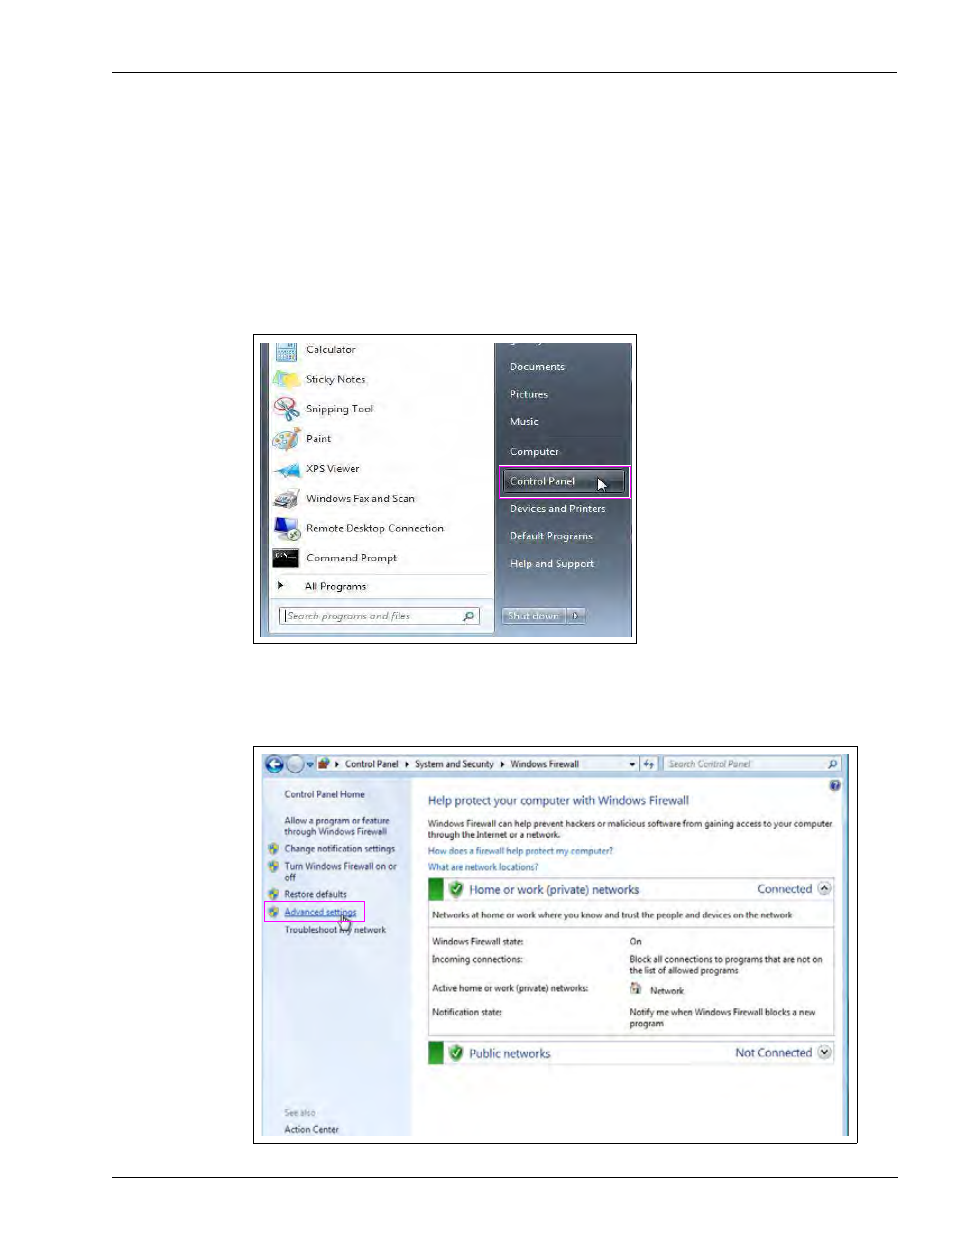Click the Search Control Panel magnifier icon
Image resolution: width=954 pixels, height=1235 pixels.
[x=832, y=764]
